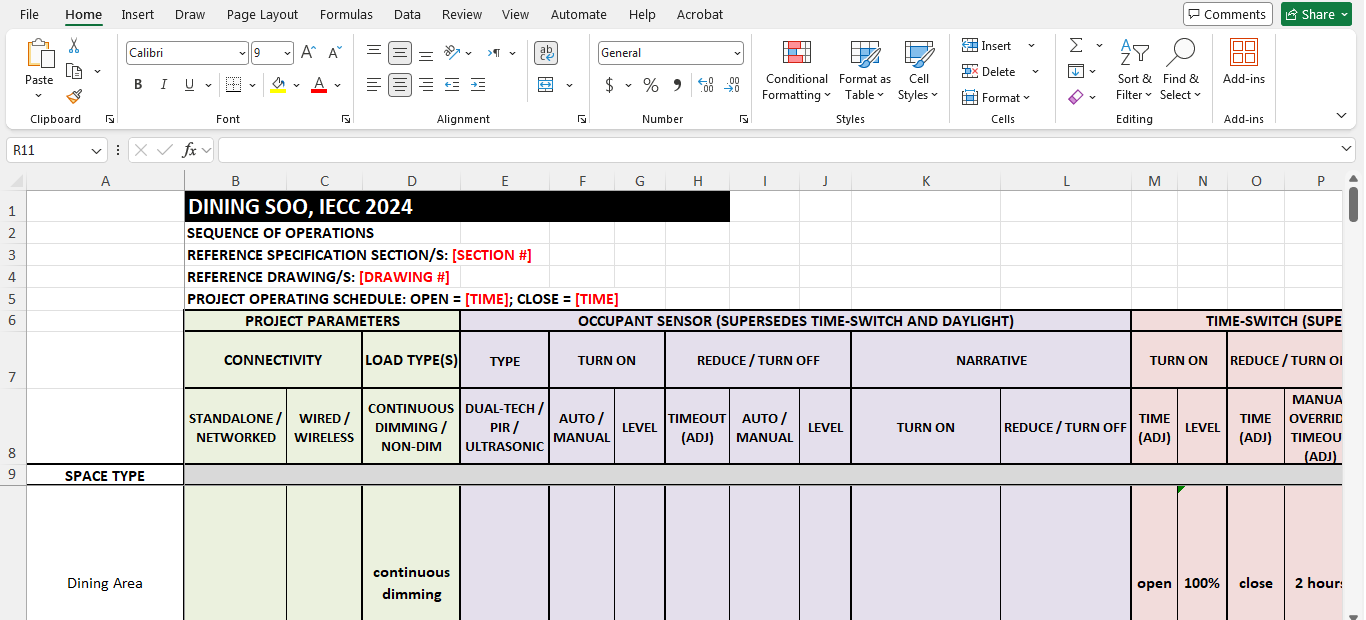Toggle Merge & Center
The width and height of the screenshot is (1366, 620).
coord(545,86)
